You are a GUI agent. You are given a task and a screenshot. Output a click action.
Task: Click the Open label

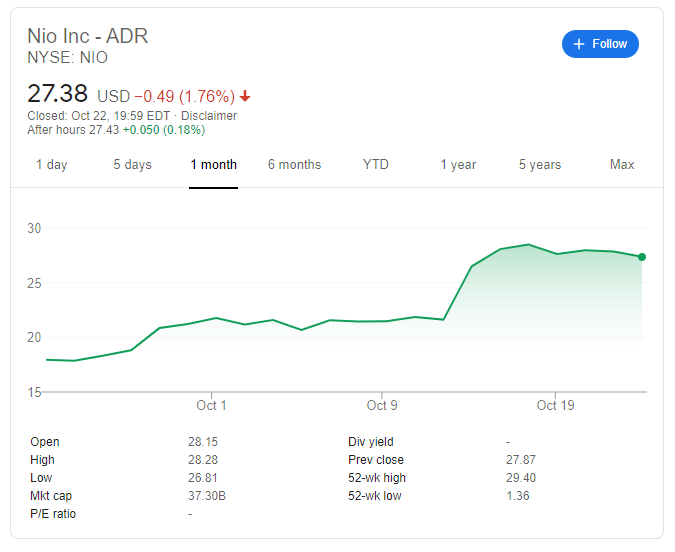pyautogui.click(x=45, y=442)
